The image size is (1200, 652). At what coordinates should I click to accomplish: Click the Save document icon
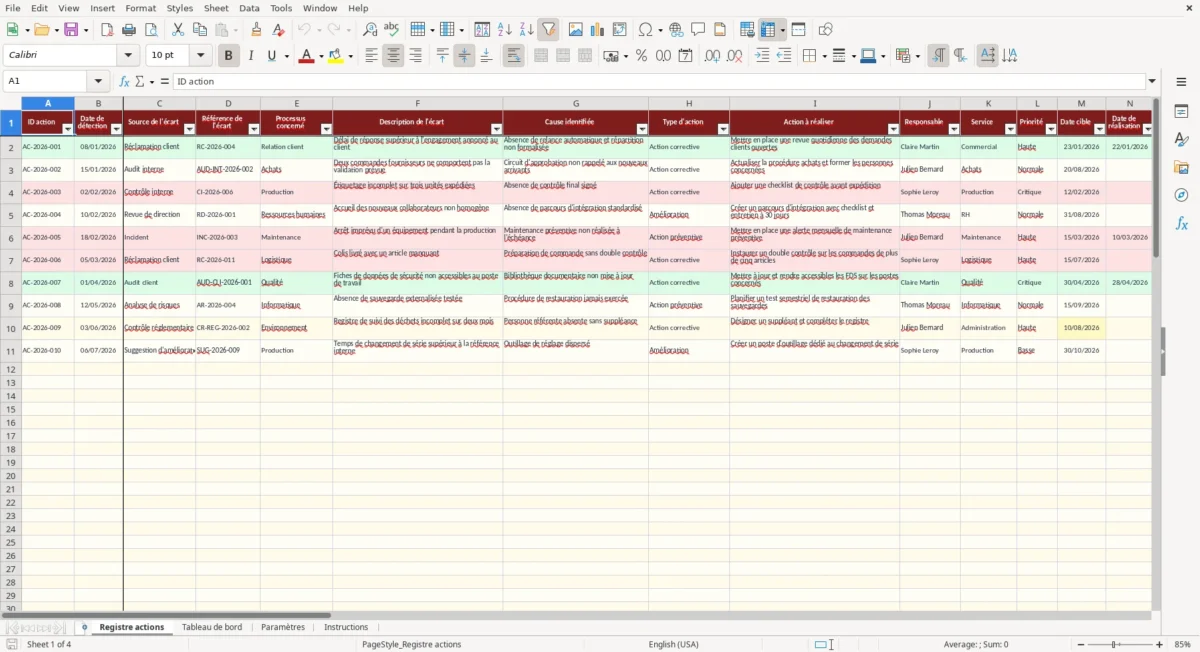coord(70,30)
